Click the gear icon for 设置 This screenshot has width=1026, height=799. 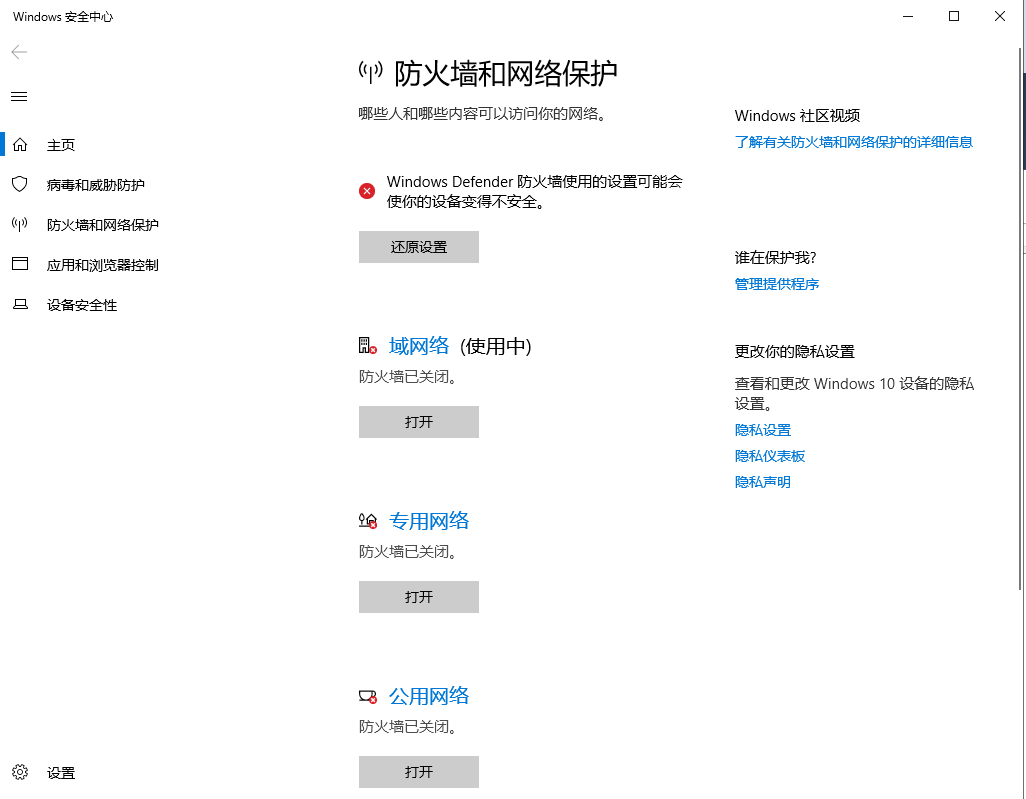pos(20,772)
